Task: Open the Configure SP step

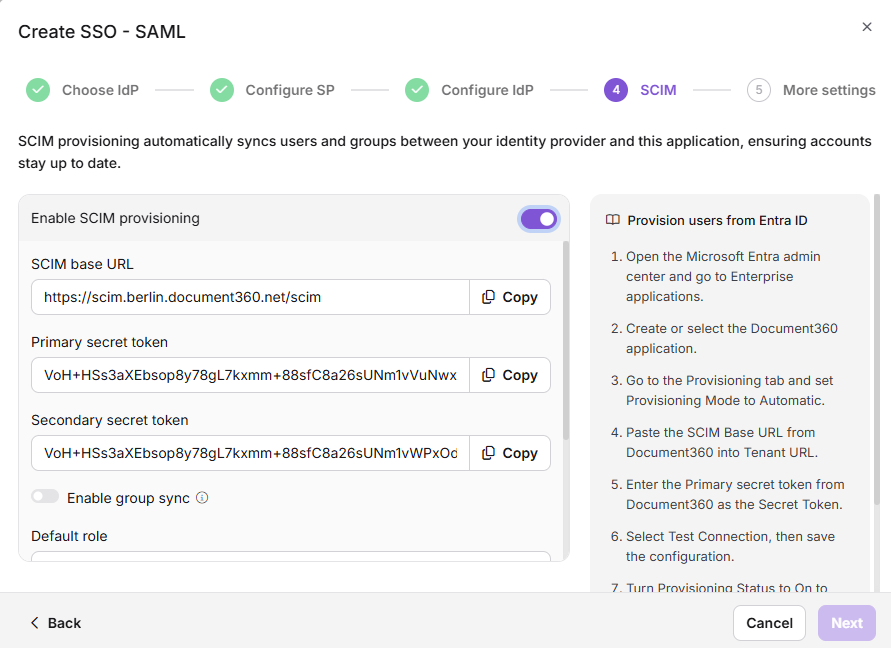Action: 290,90
